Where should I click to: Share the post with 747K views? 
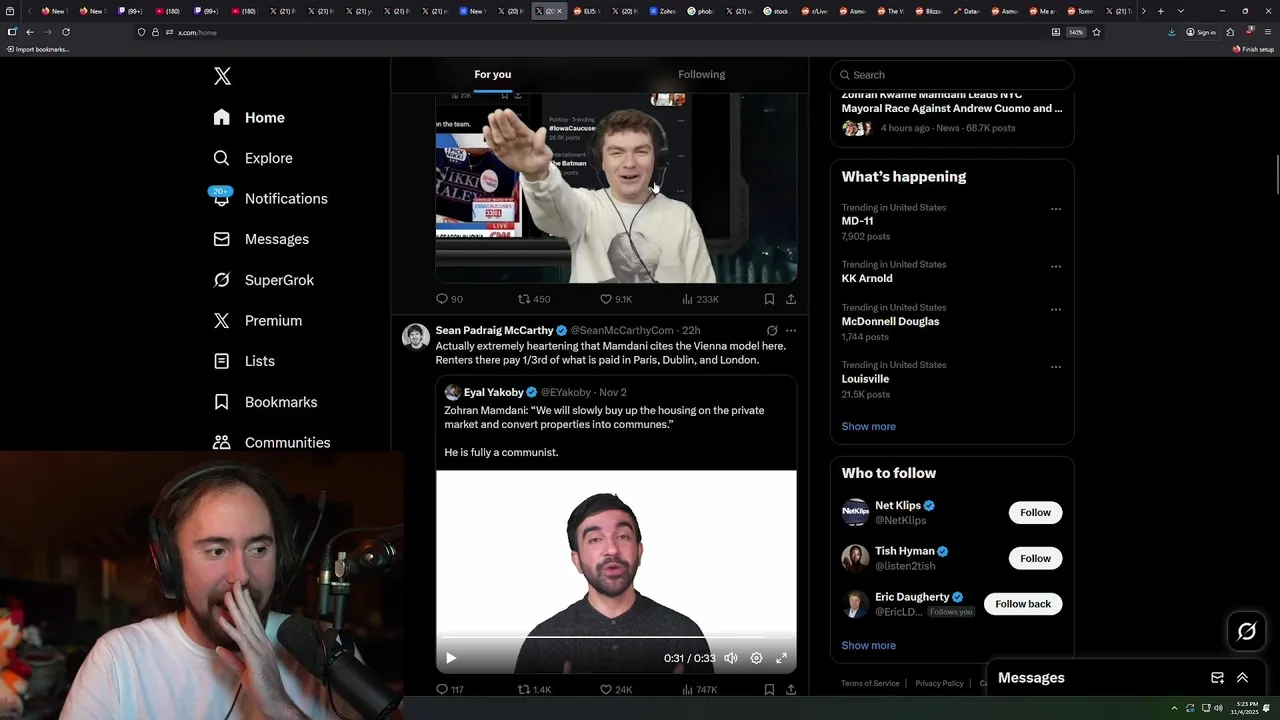click(791, 689)
